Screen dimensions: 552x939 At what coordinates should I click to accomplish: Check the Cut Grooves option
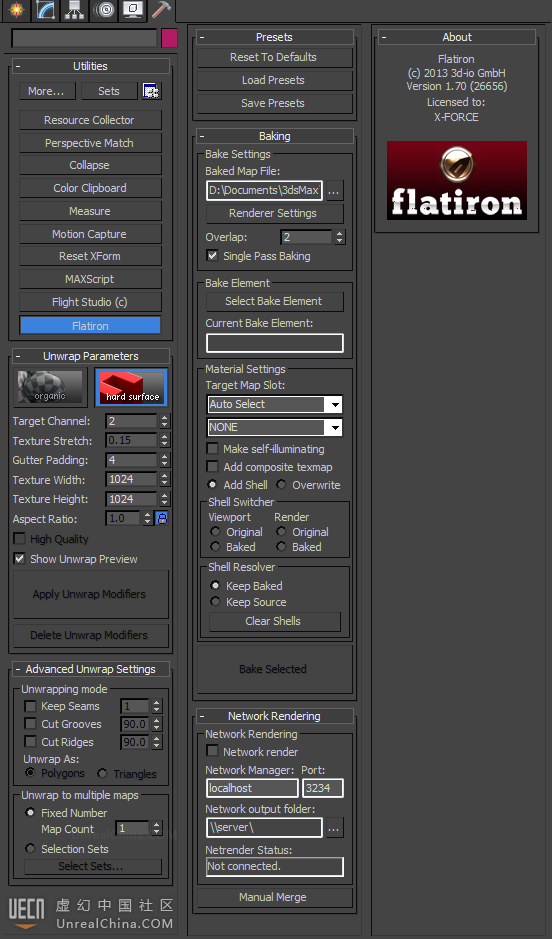(x=30, y=723)
